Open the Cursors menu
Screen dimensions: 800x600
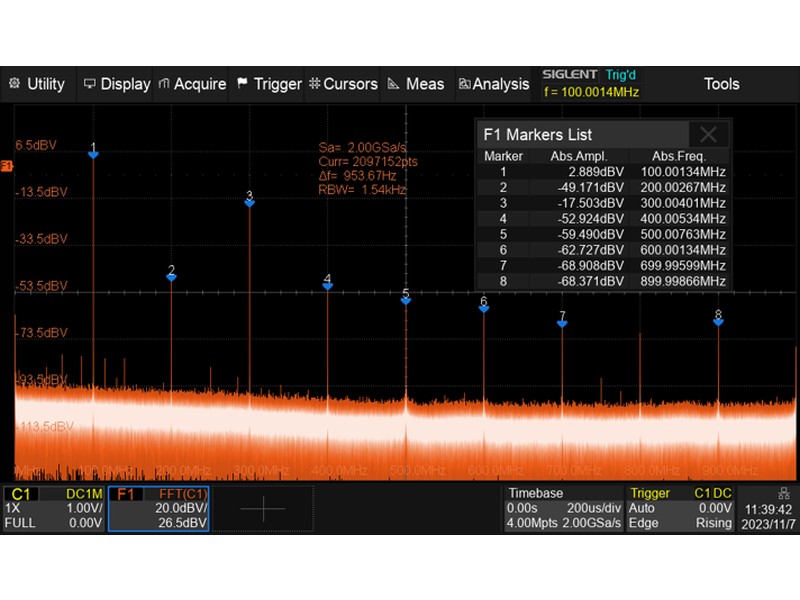[343, 84]
